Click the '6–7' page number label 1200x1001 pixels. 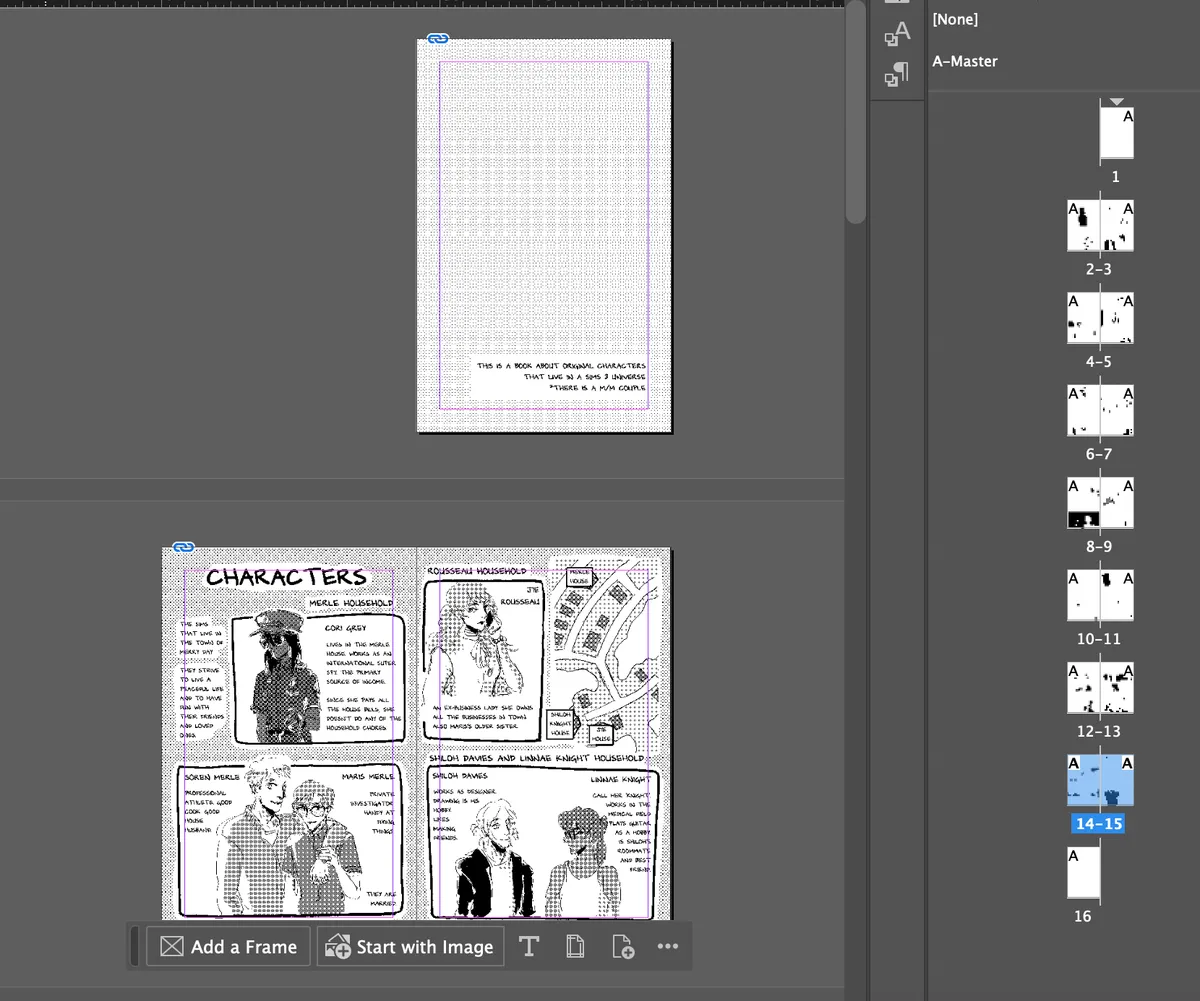pos(1098,454)
